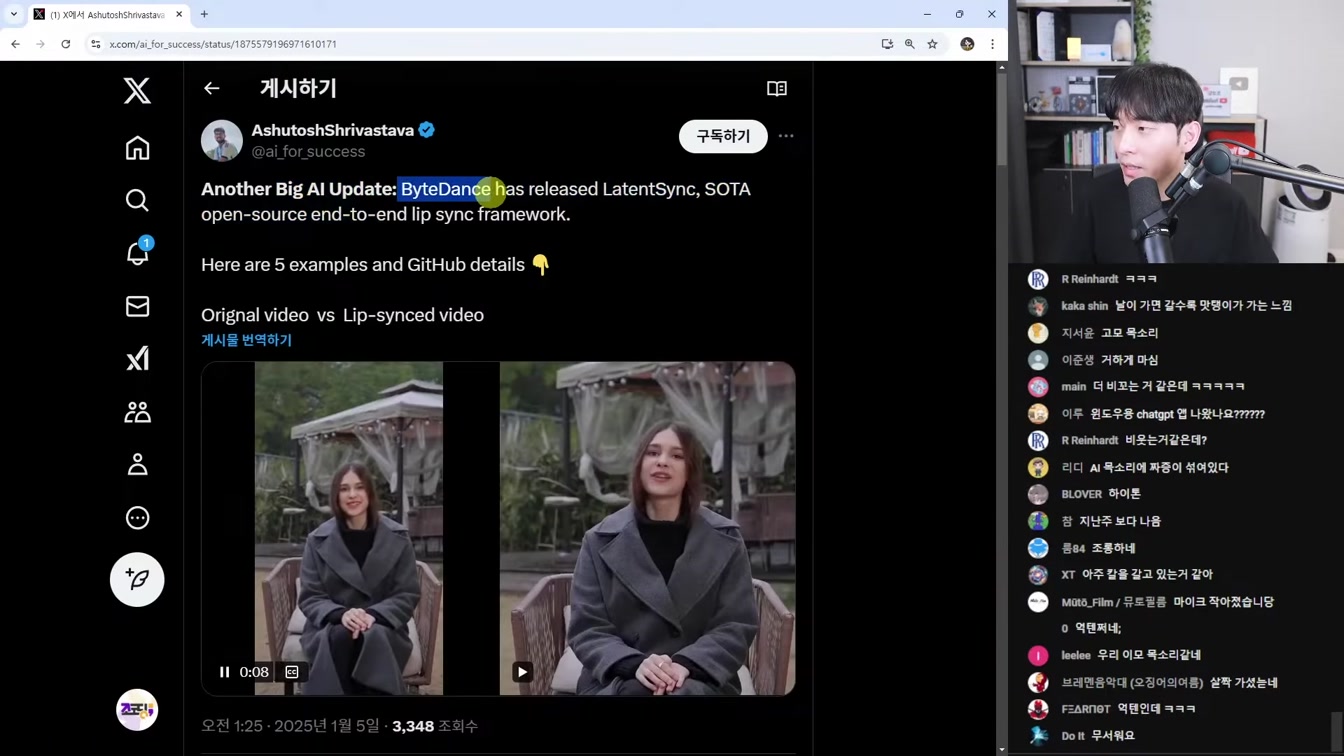Image resolution: width=1344 pixels, height=756 pixels.
Task: Click chat message from kaka shin
Action: click(1176, 306)
